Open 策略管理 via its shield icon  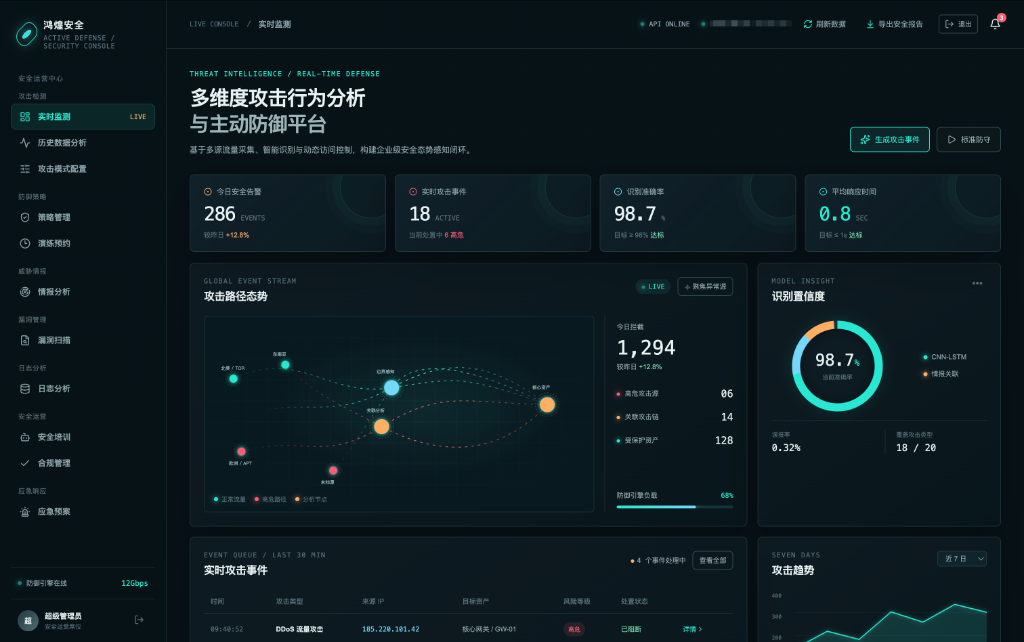pyautogui.click(x=25, y=217)
